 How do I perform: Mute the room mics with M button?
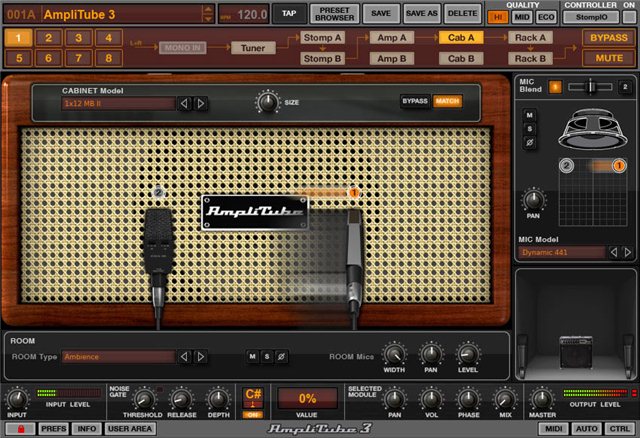[x=253, y=357]
